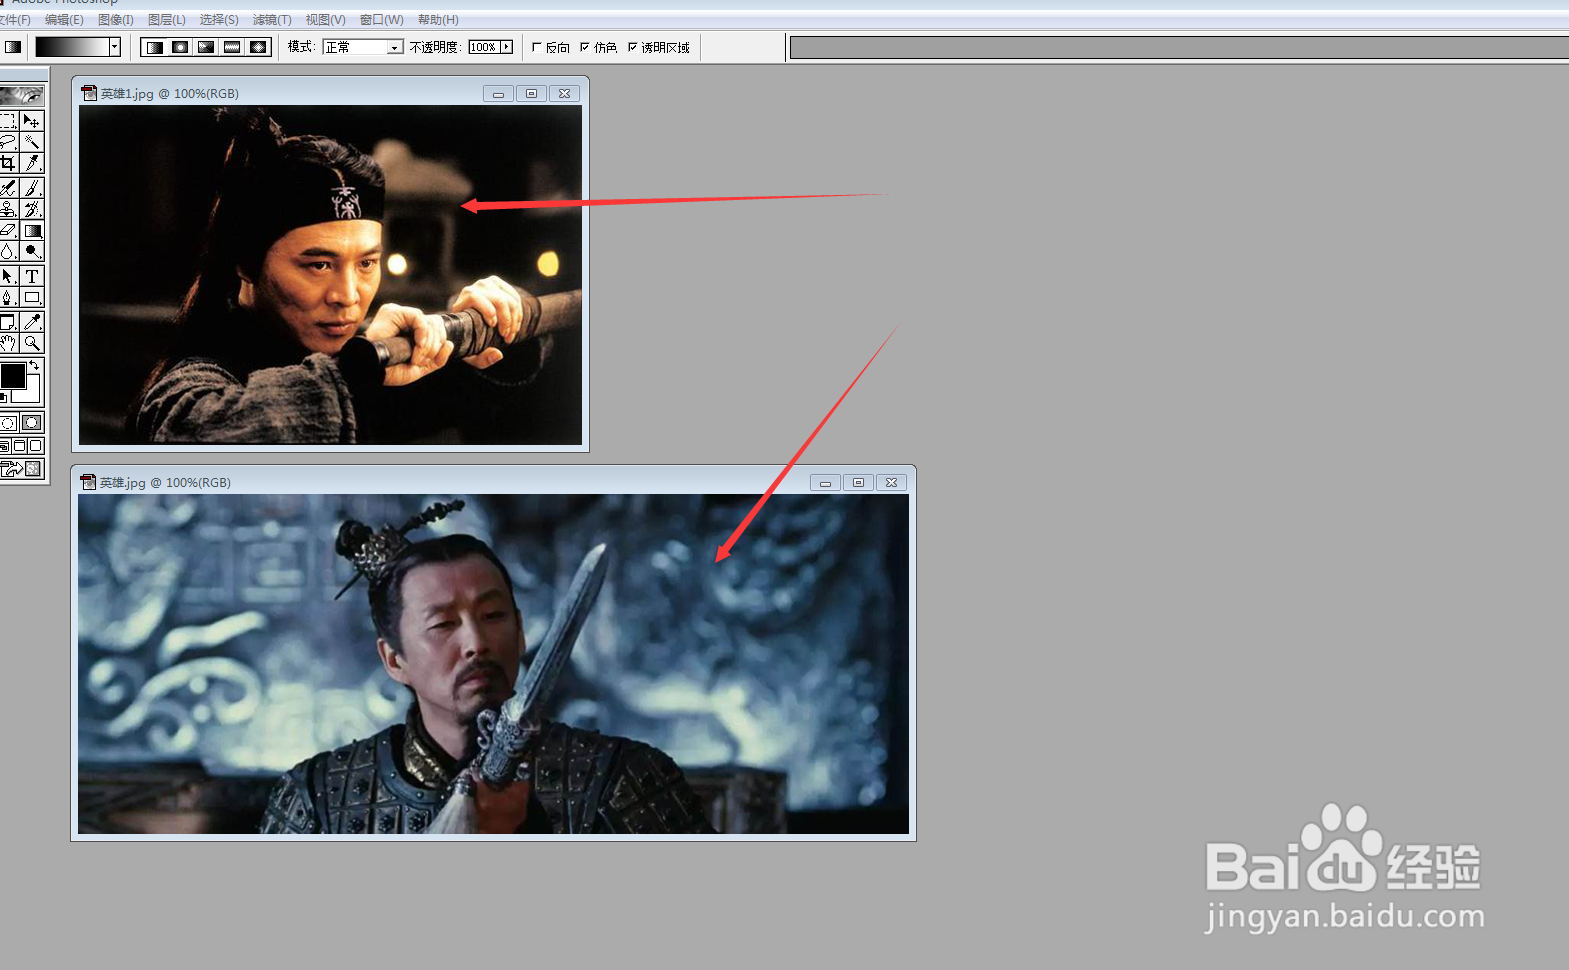The height and width of the screenshot is (970, 1569).
Task: Choose diamond gradient type
Action: [258, 47]
